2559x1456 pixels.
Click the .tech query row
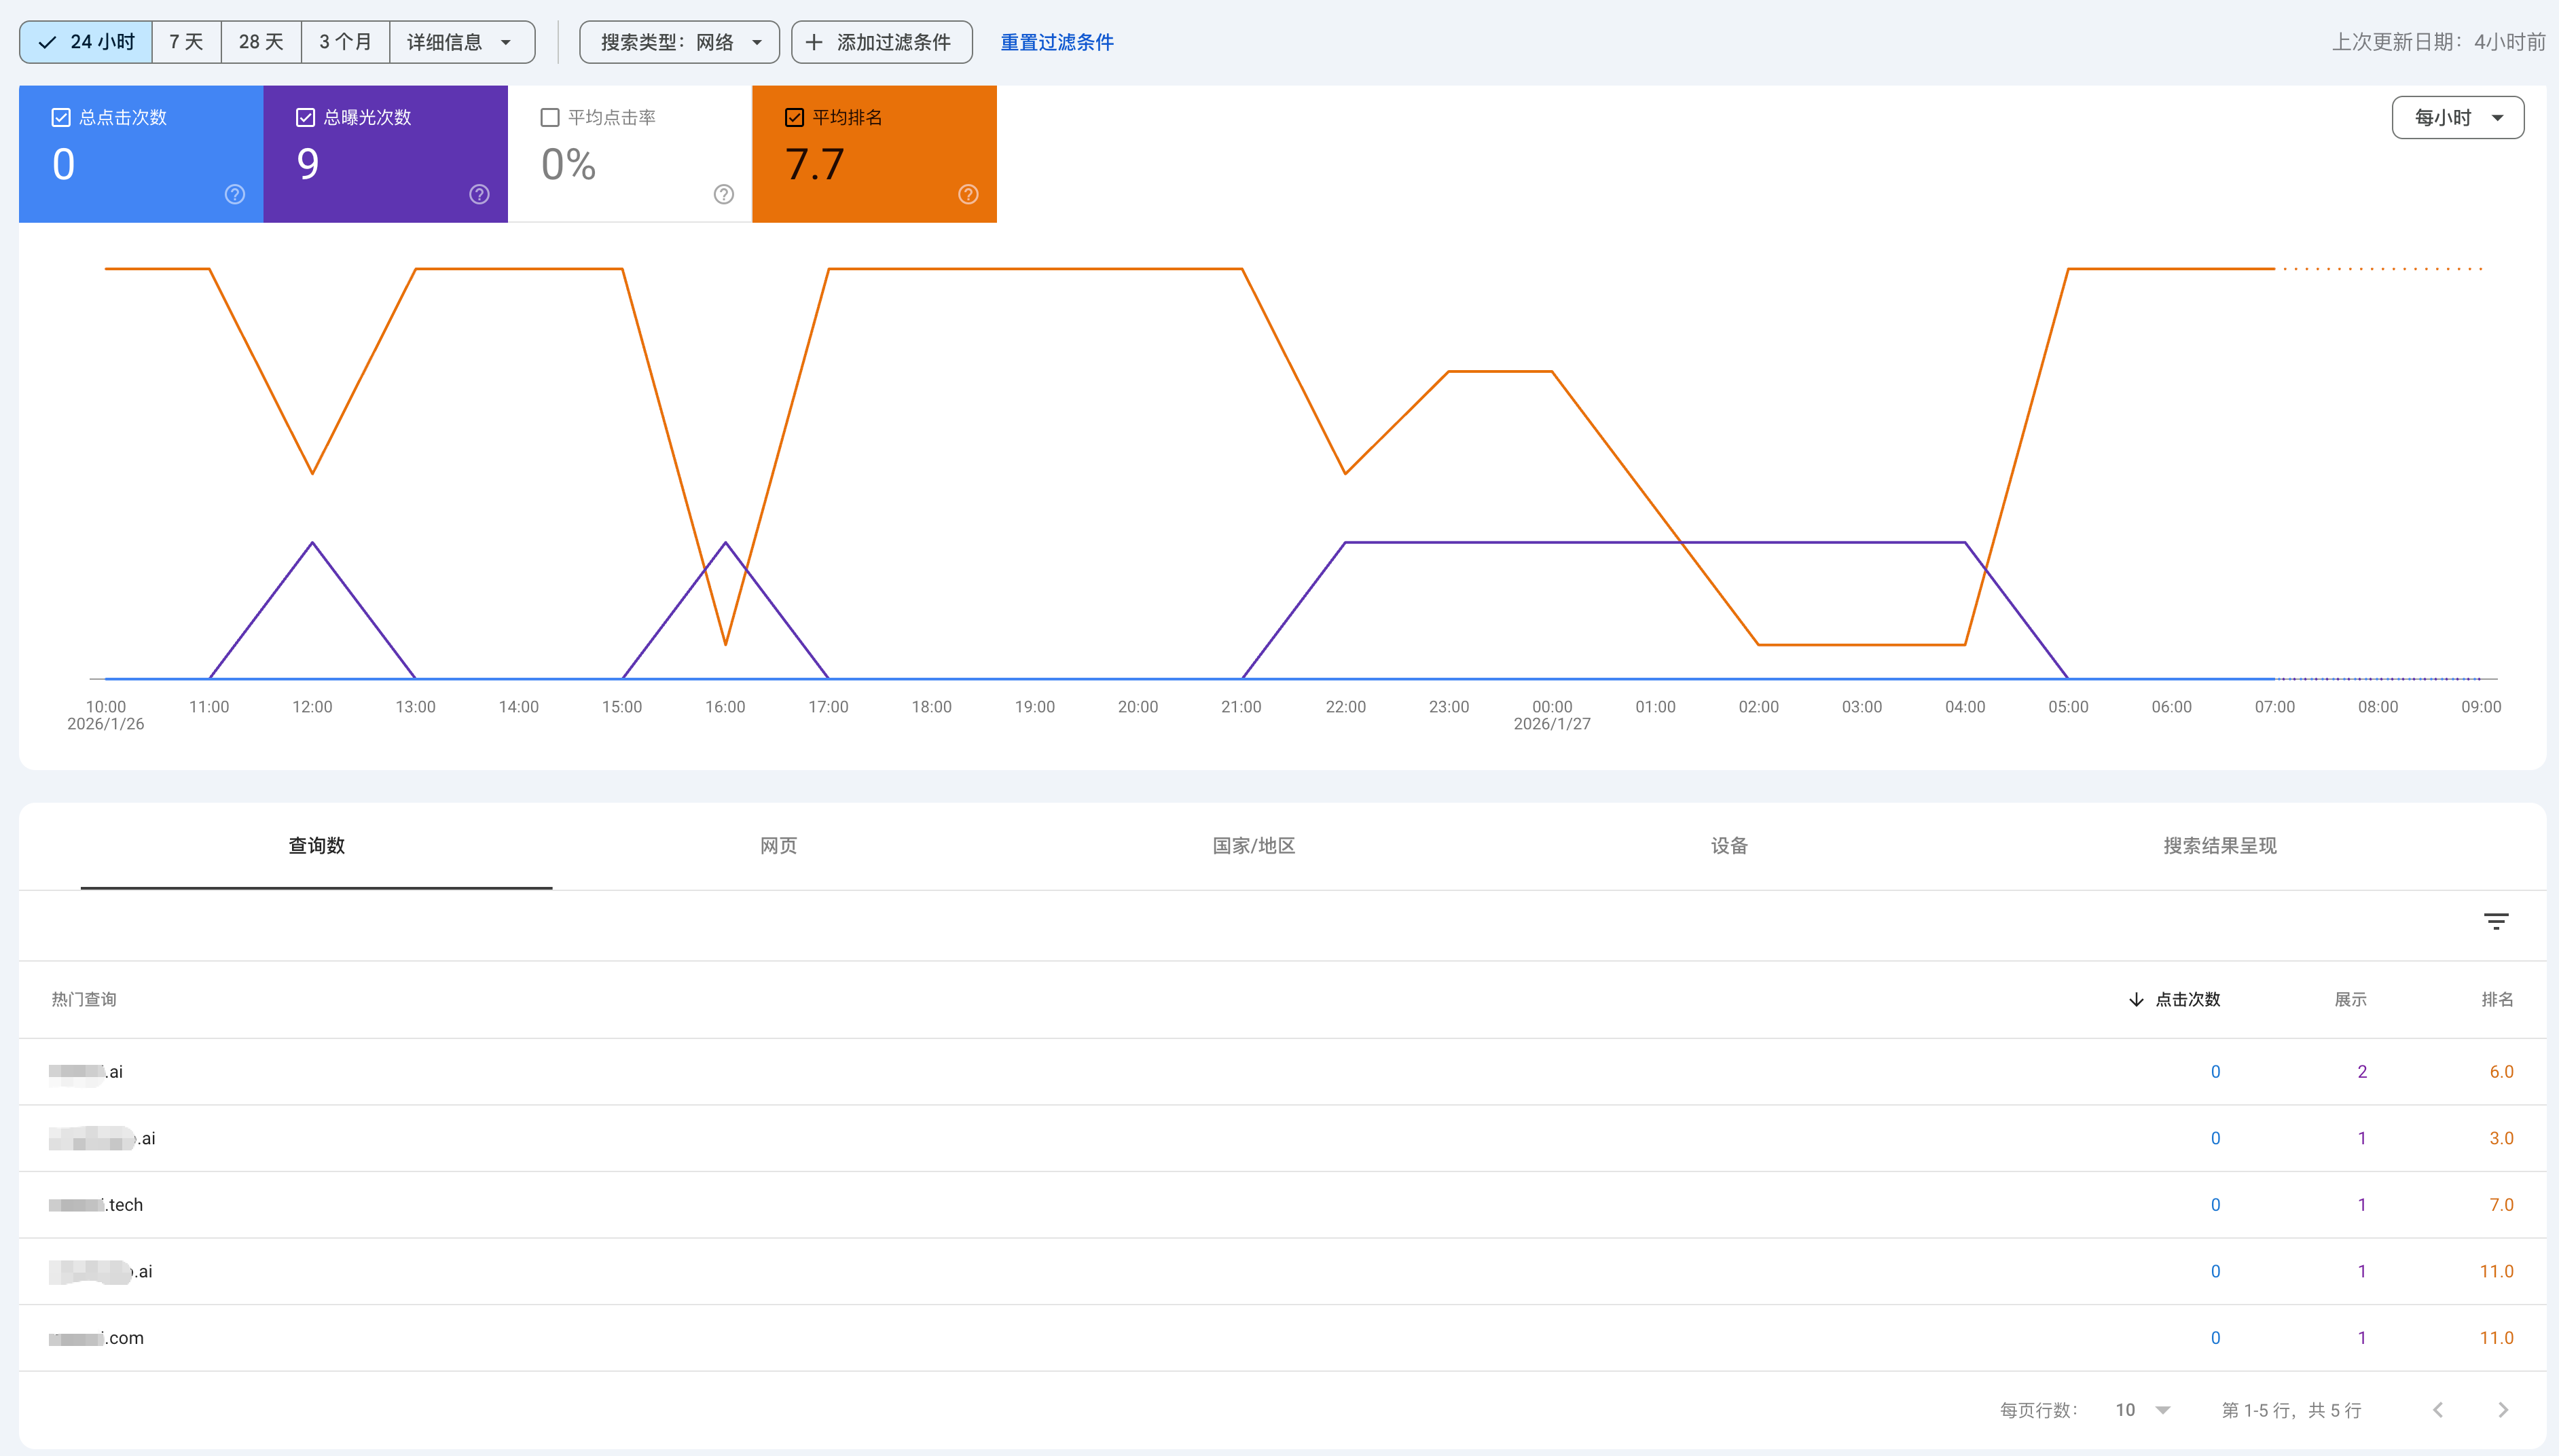[126, 1205]
